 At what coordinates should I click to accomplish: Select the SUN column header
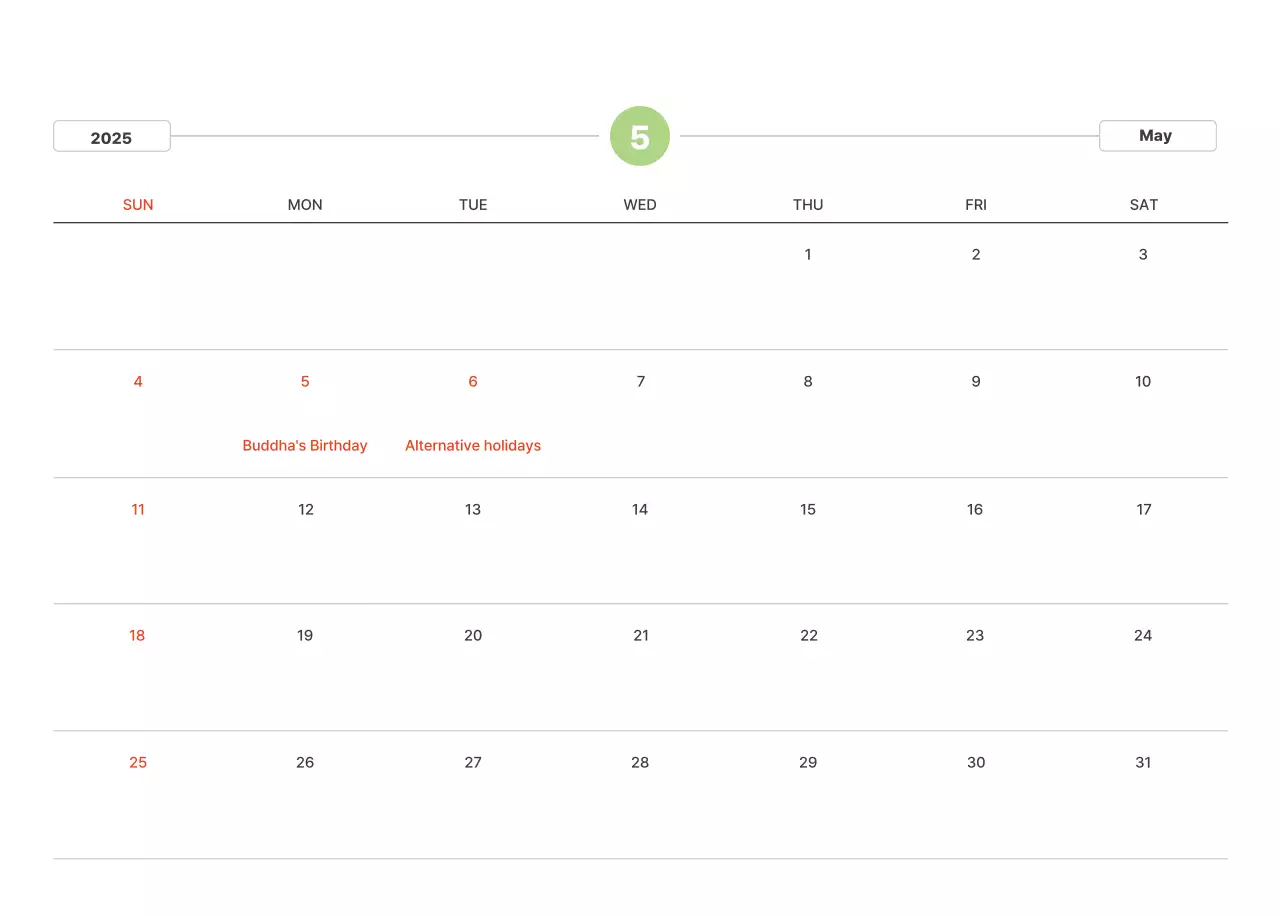pos(138,205)
